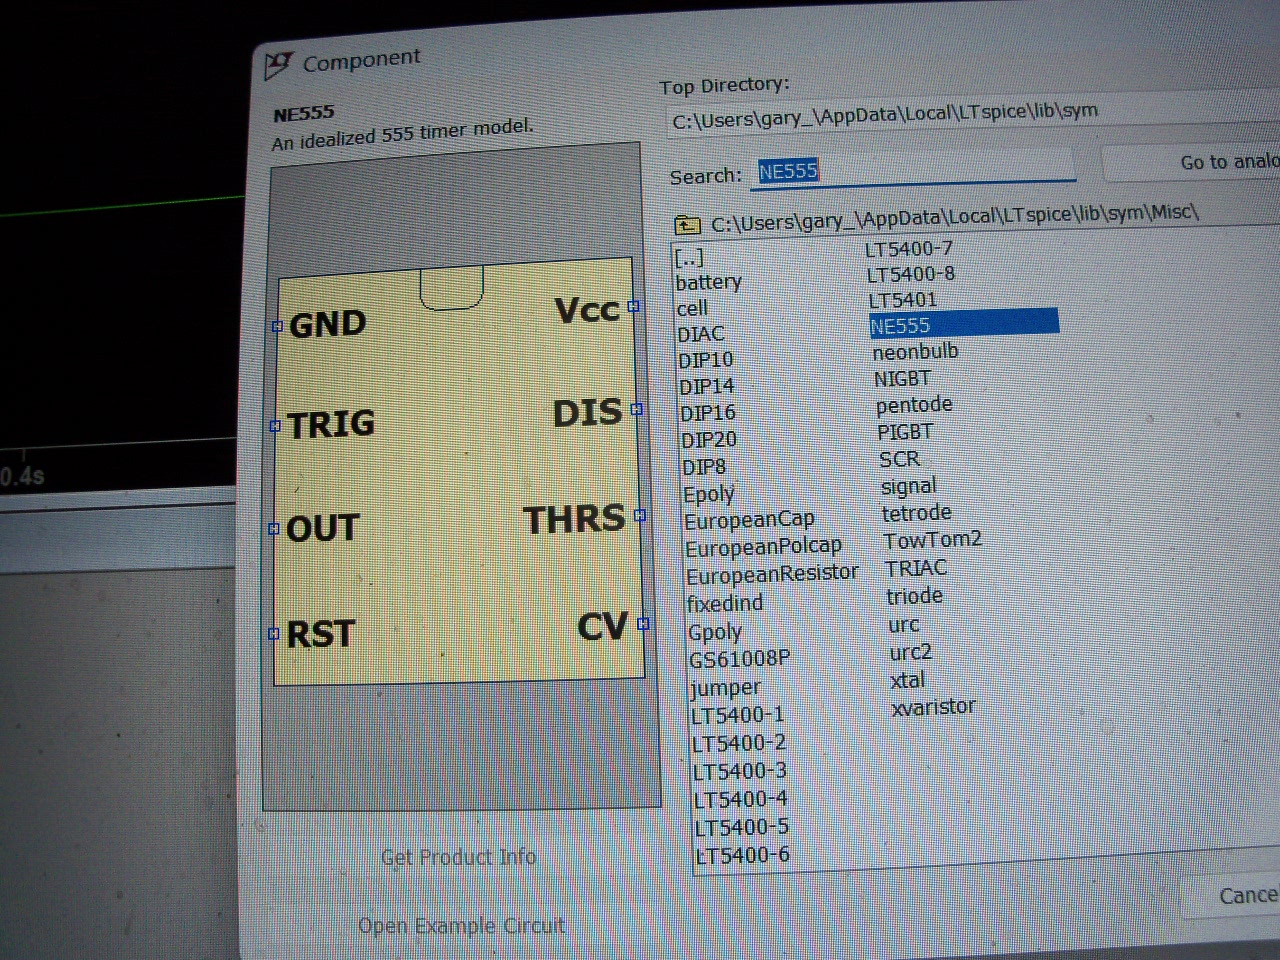Select DIP10 in the component list
The image size is (1280, 960).
(x=706, y=360)
